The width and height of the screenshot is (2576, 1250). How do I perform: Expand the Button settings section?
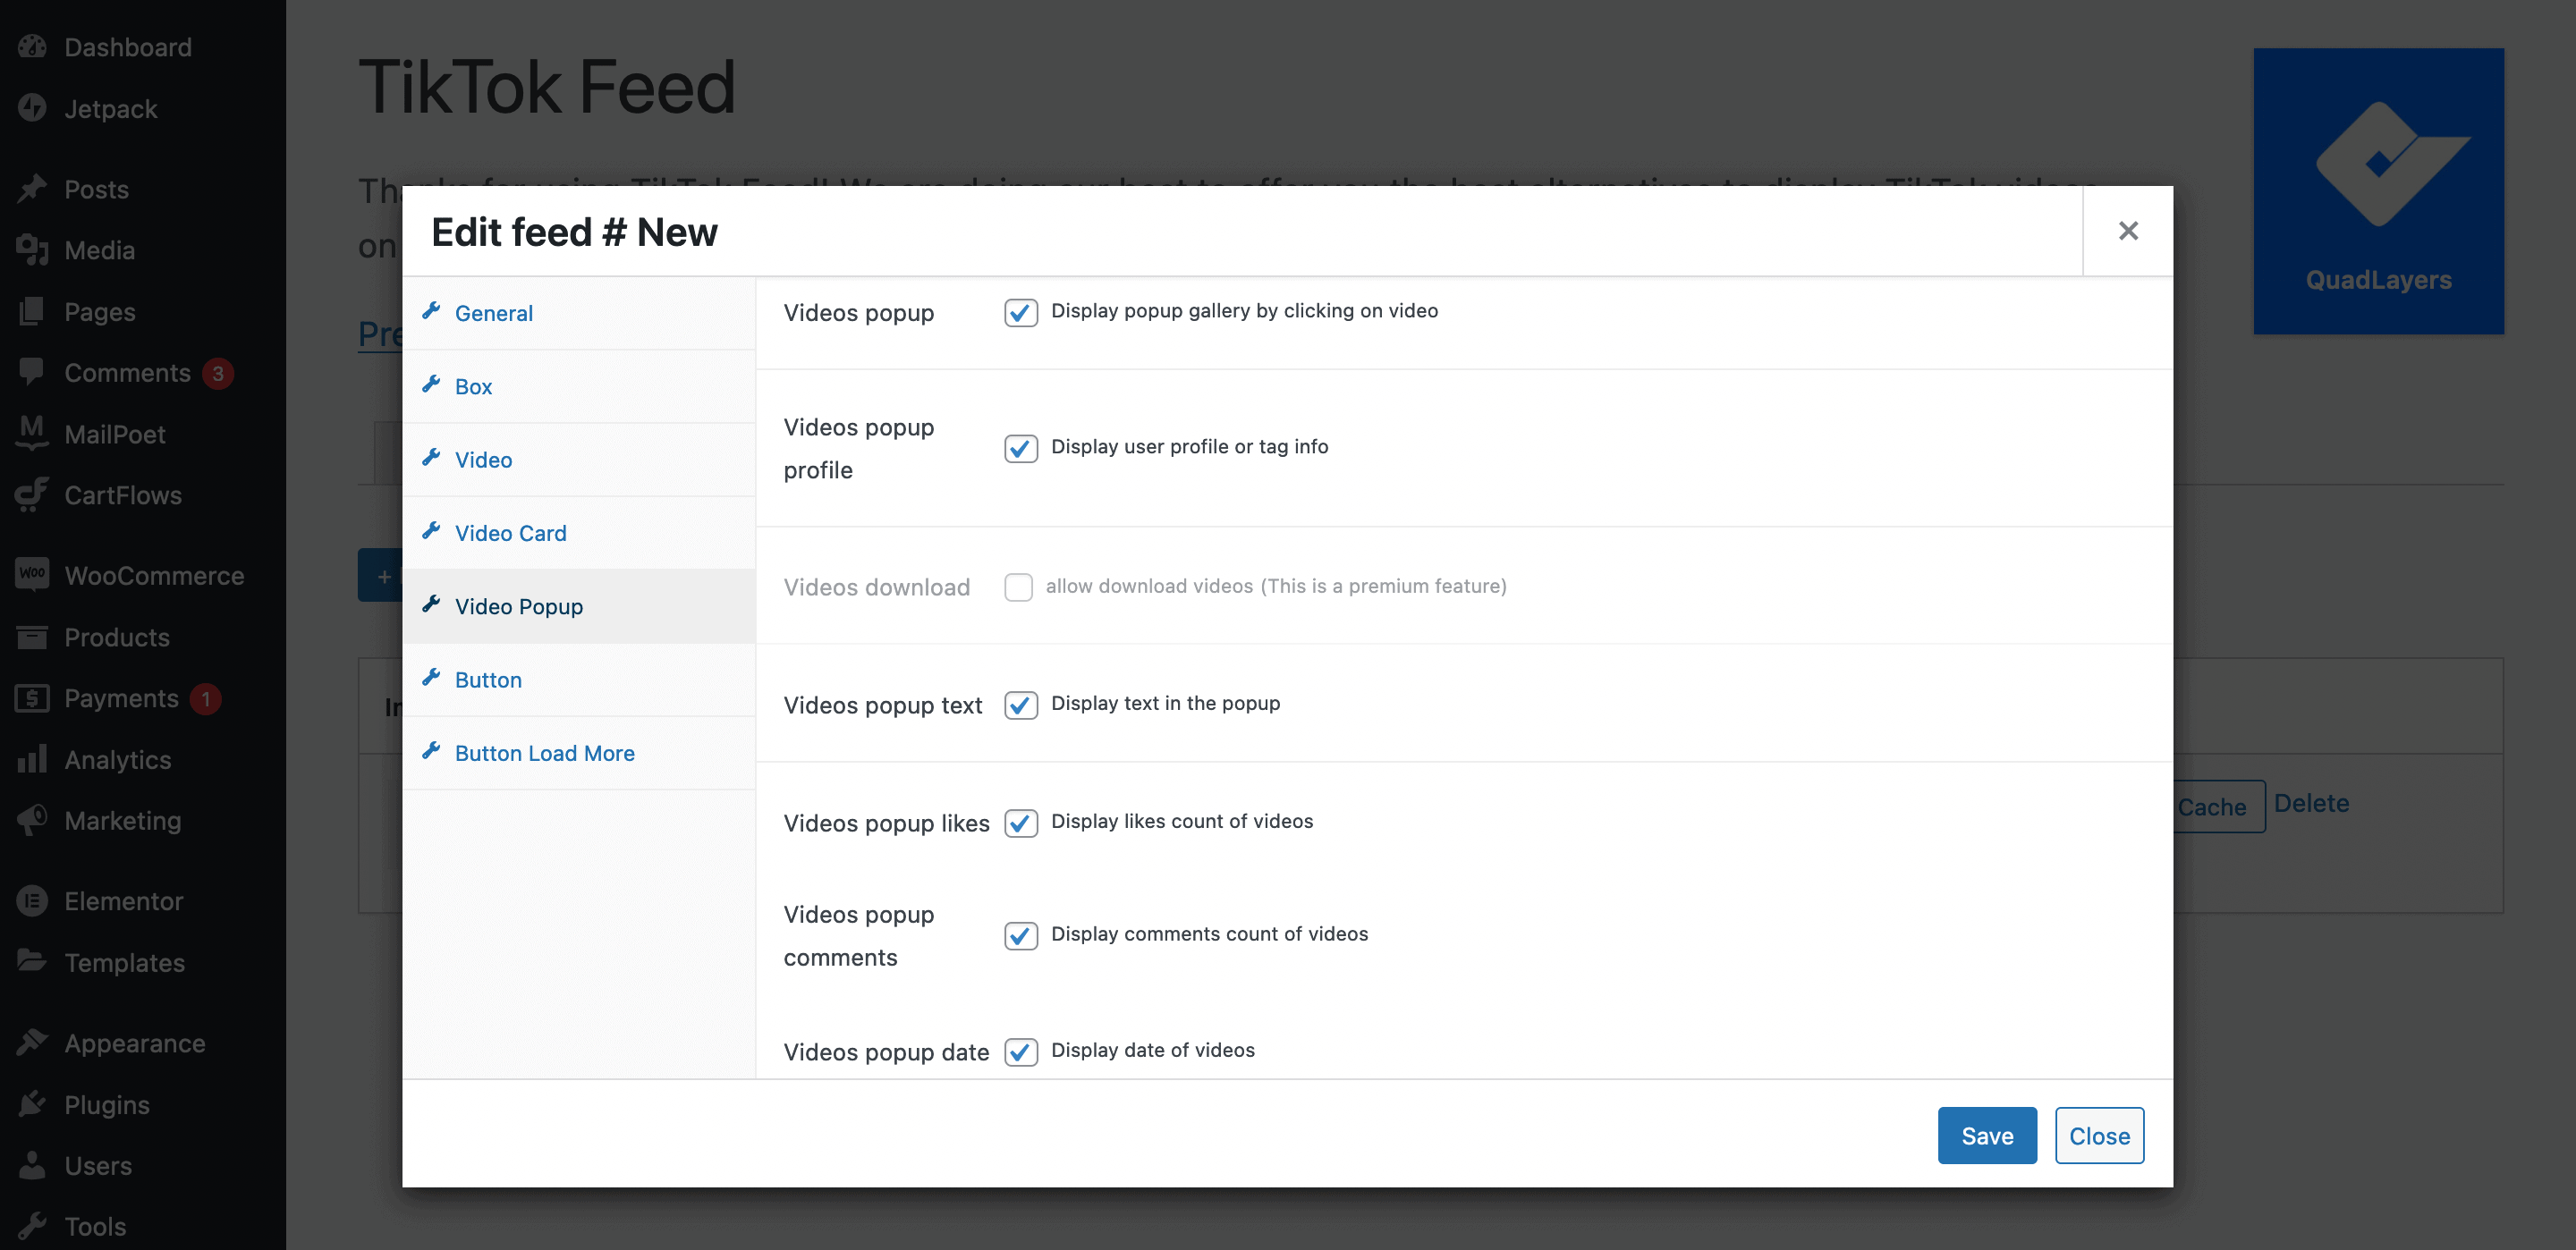[488, 677]
